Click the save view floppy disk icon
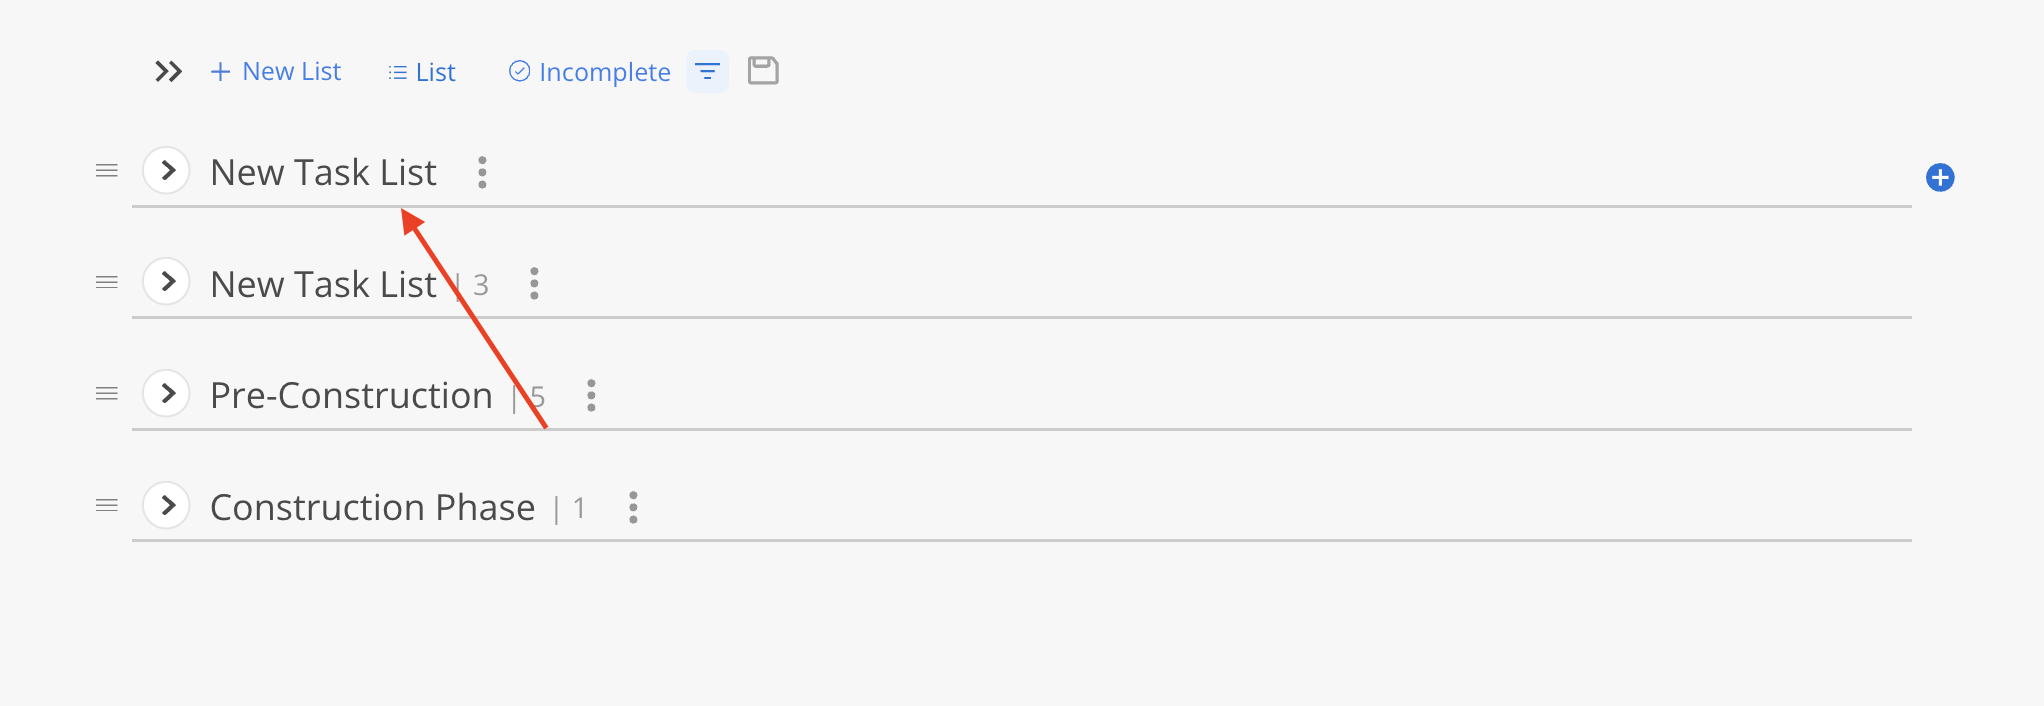The image size is (2044, 706). 763,71
